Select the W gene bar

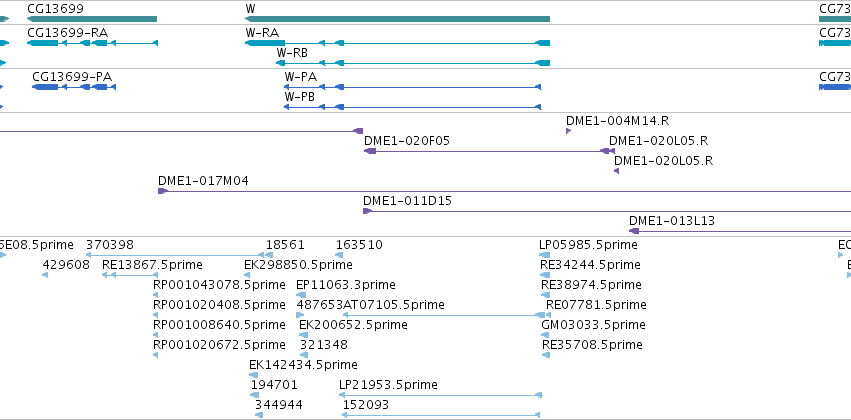[x=397, y=19]
